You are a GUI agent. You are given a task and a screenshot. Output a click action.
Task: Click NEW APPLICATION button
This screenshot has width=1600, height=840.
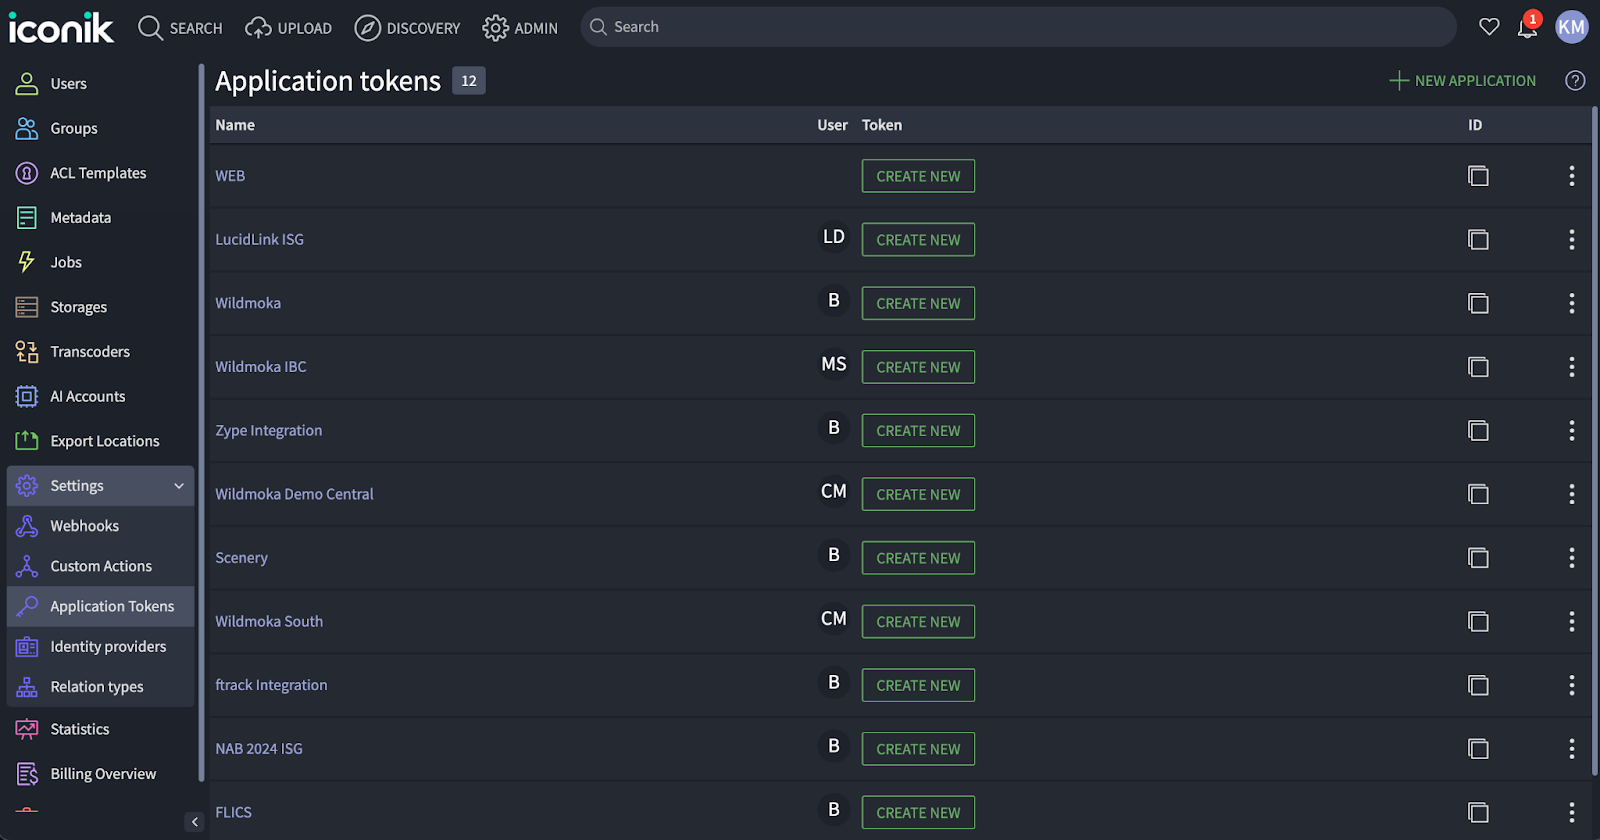[x=1463, y=81]
